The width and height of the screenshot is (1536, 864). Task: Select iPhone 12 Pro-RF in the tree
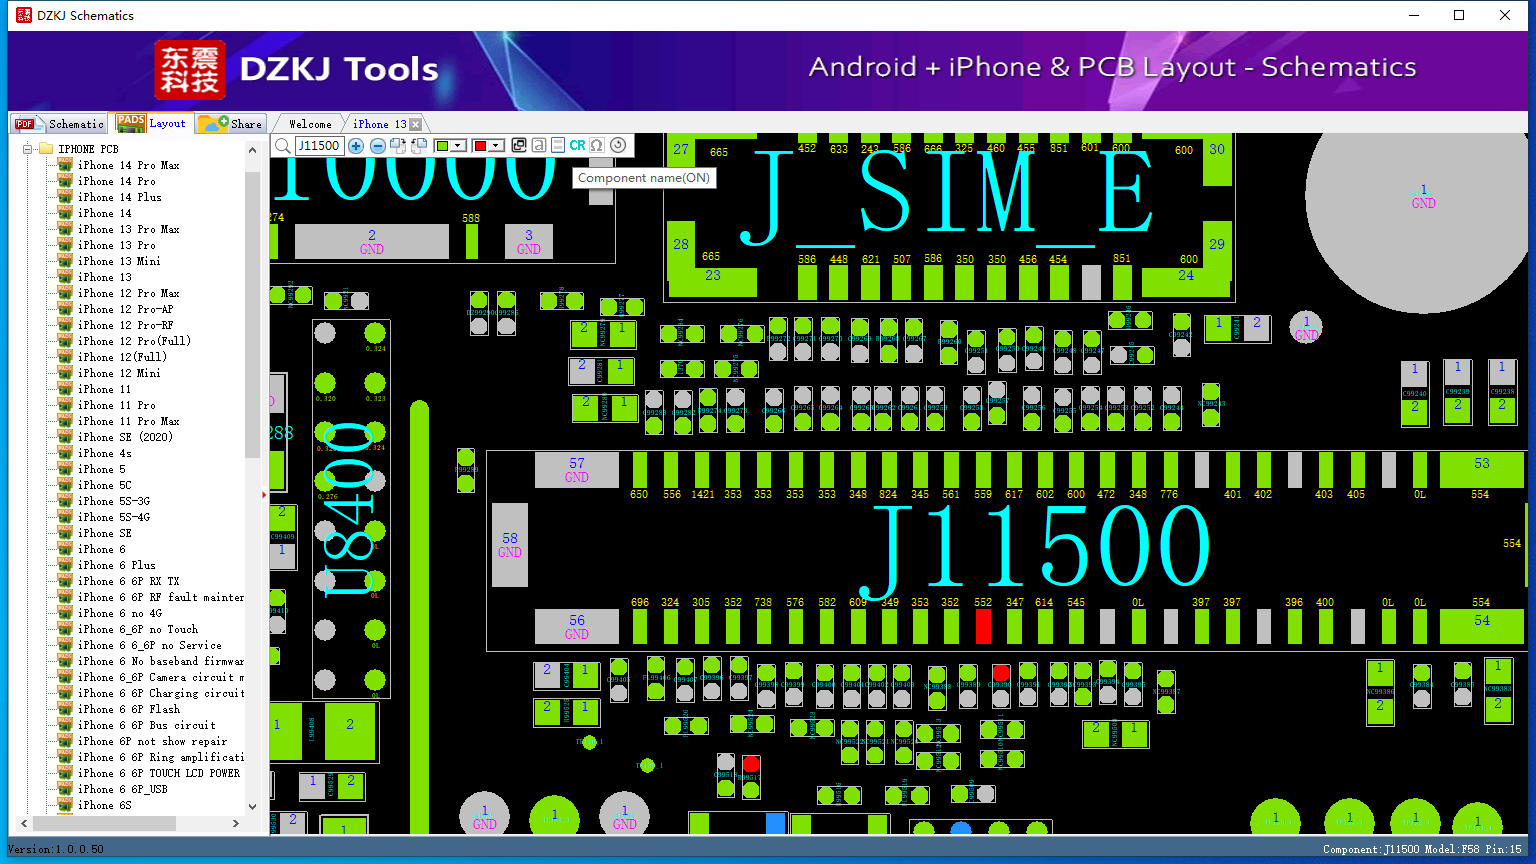[x=125, y=325]
